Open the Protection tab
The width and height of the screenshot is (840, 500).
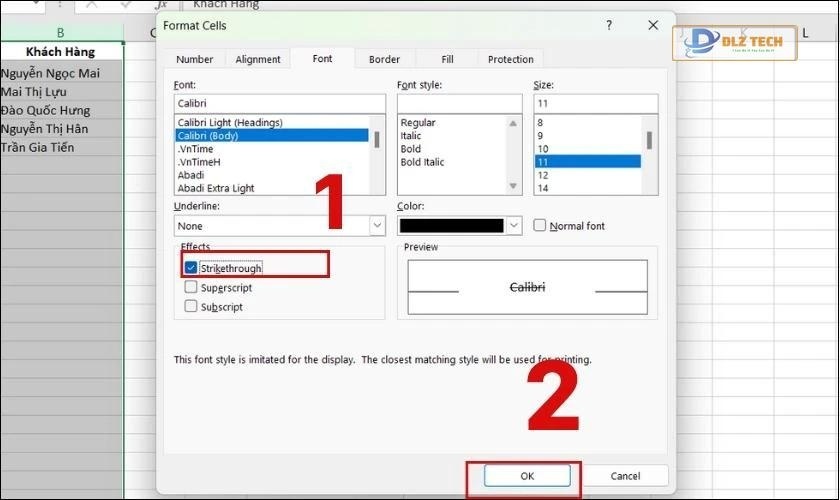(x=510, y=60)
